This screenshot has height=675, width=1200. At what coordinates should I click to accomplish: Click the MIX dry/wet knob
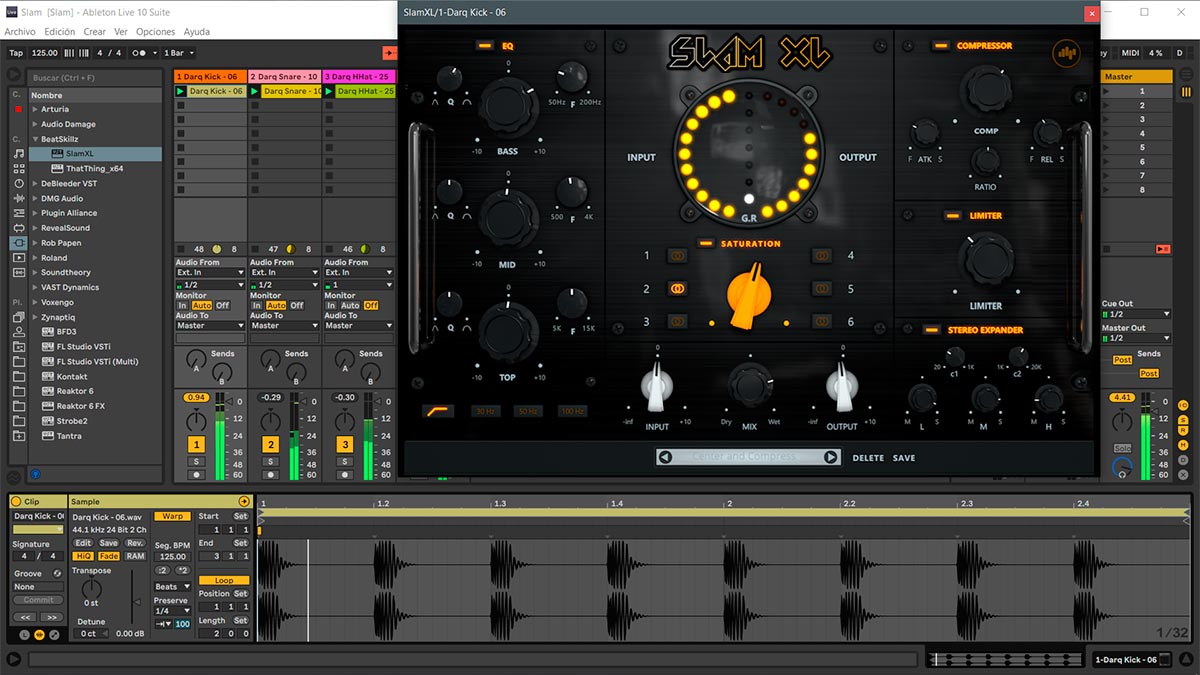click(x=750, y=385)
